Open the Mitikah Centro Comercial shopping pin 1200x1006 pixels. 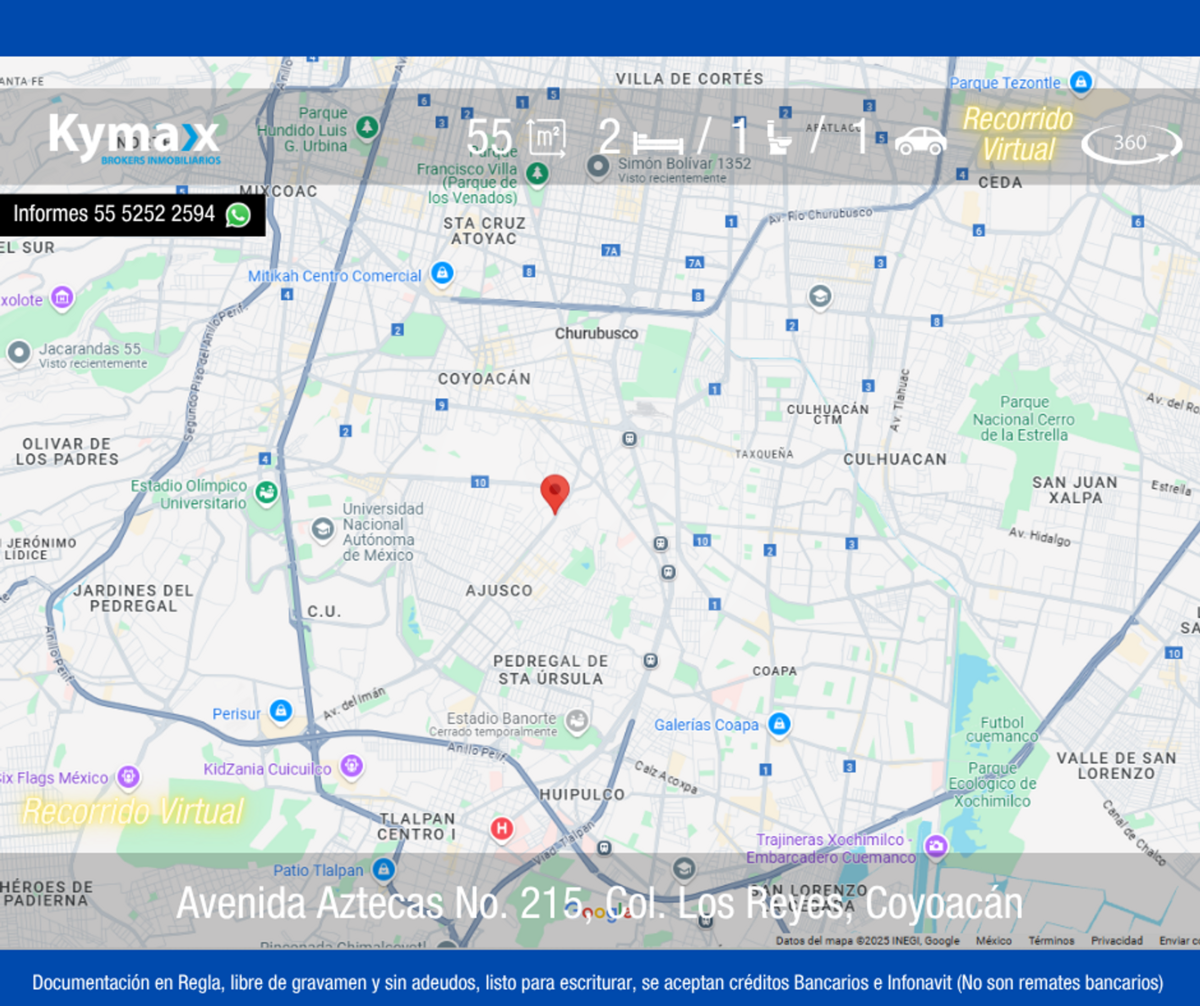point(442,272)
